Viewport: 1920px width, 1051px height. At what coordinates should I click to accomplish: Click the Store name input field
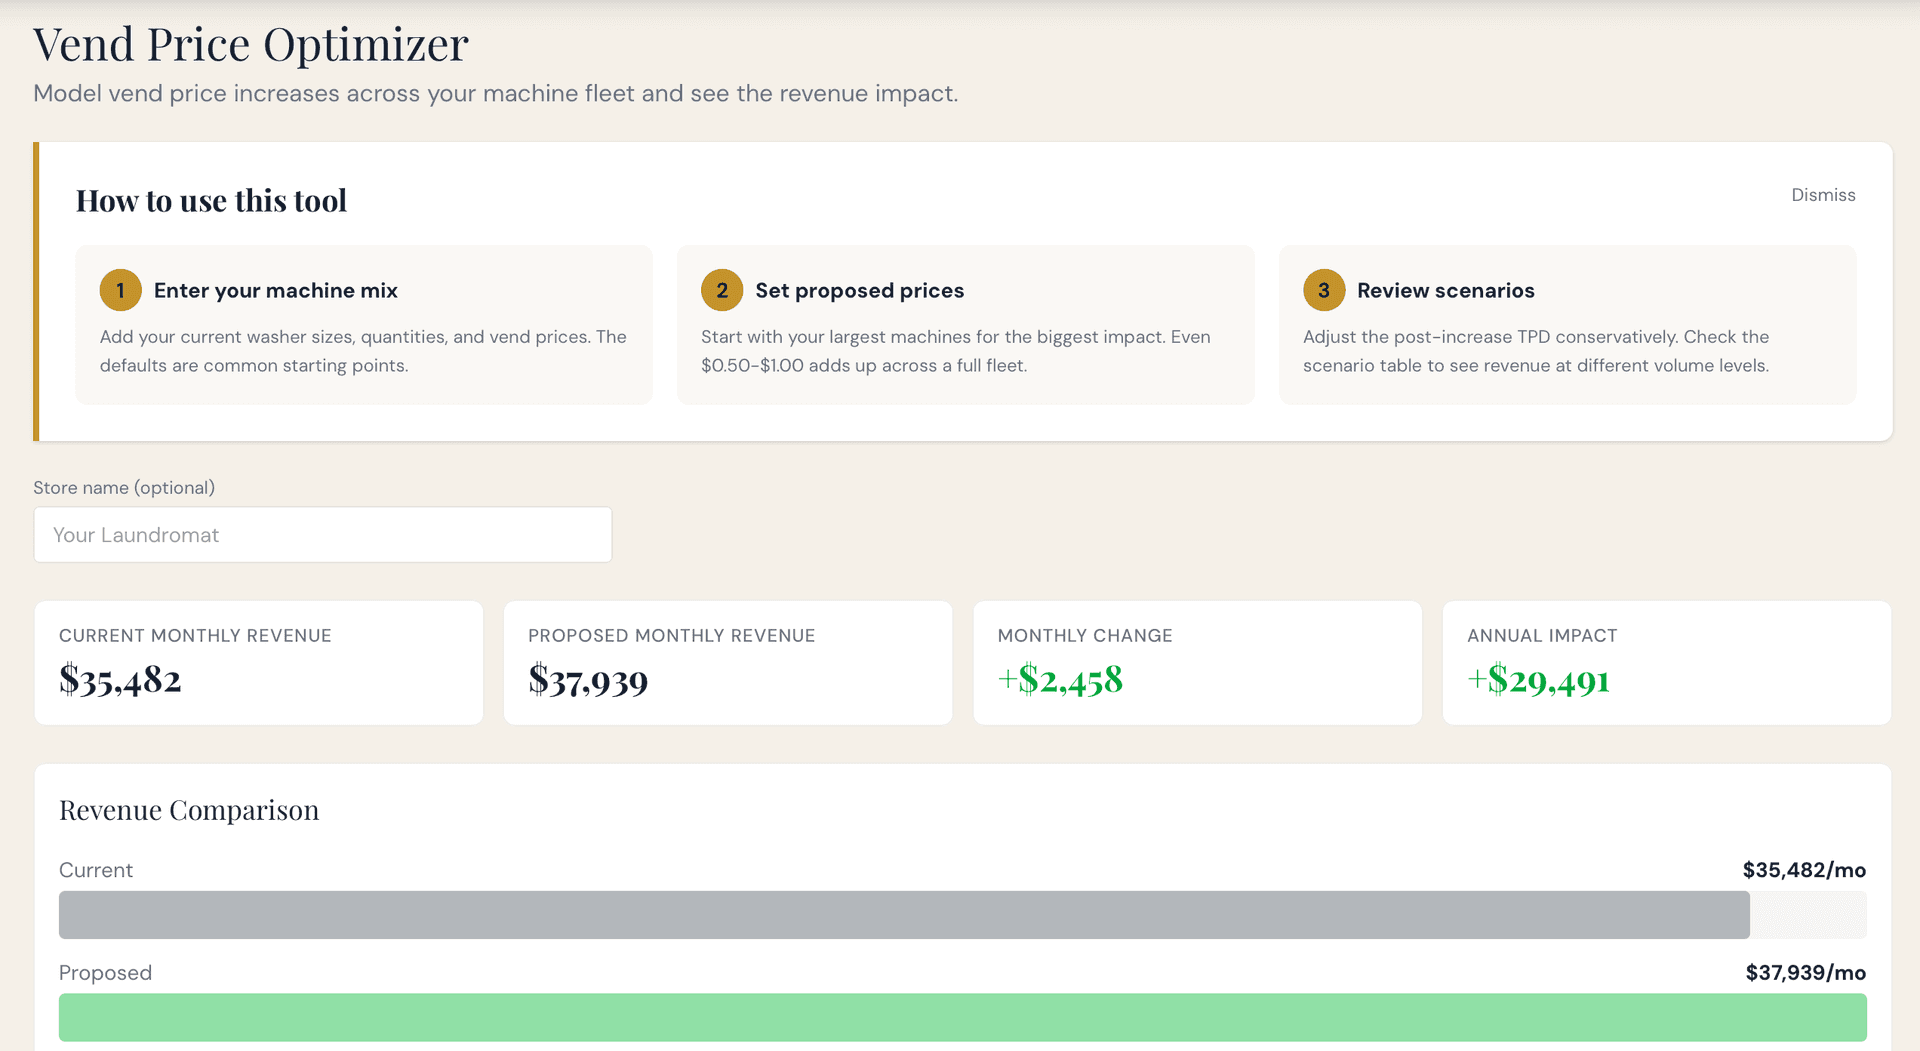pos(322,534)
